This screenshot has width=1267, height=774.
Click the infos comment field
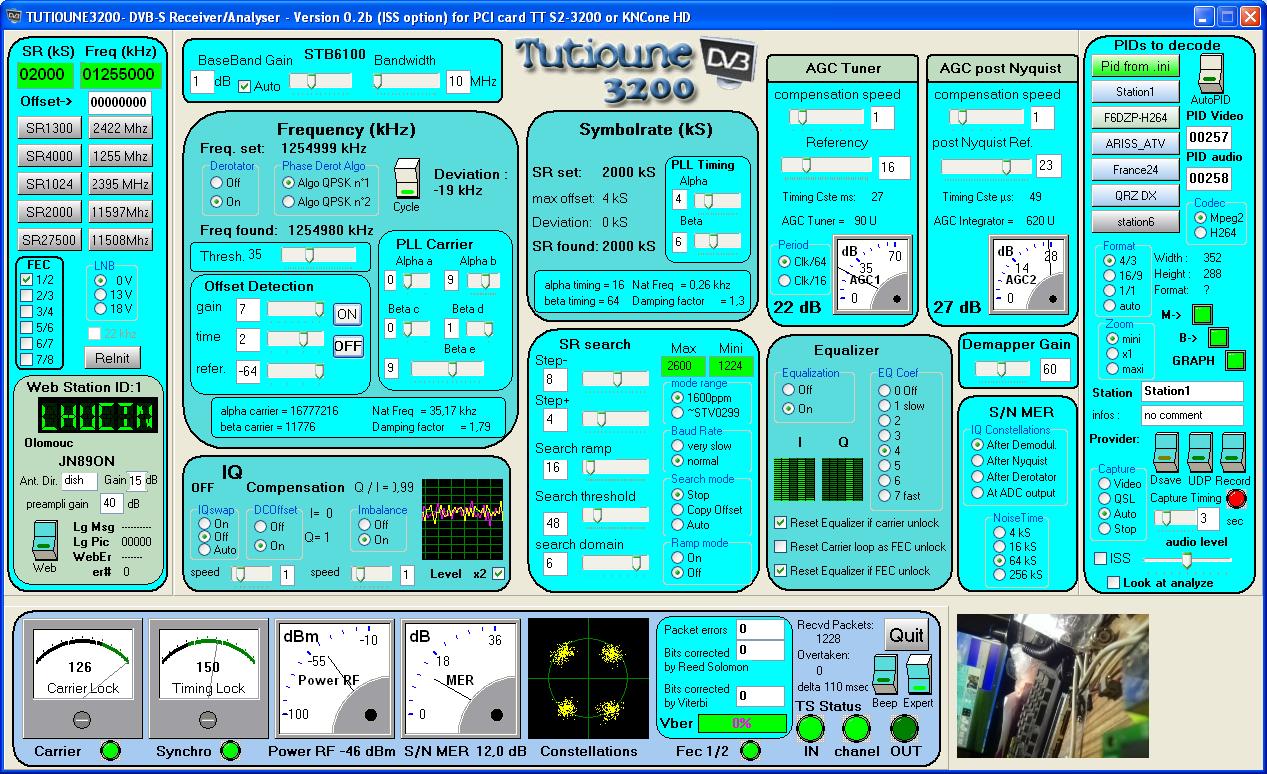[1192, 415]
